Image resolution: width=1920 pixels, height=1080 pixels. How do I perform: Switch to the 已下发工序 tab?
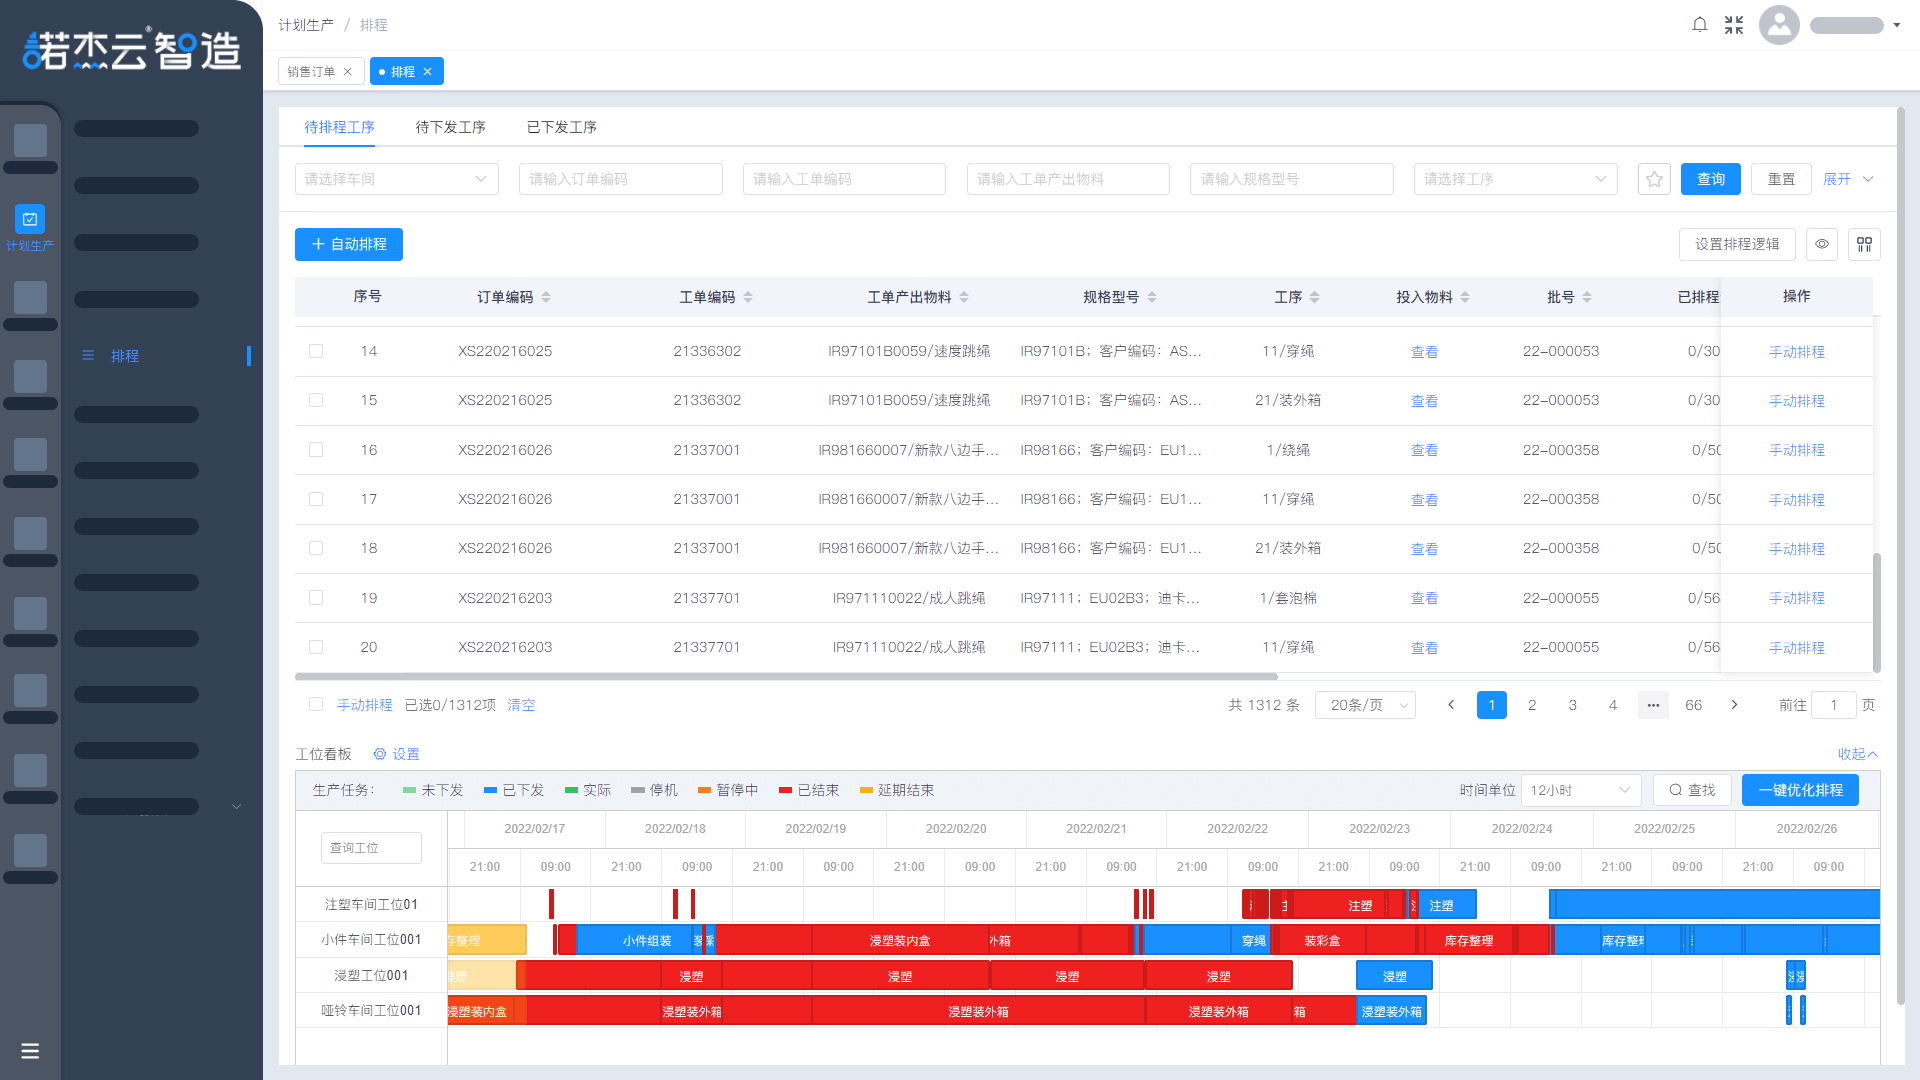click(x=561, y=127)
